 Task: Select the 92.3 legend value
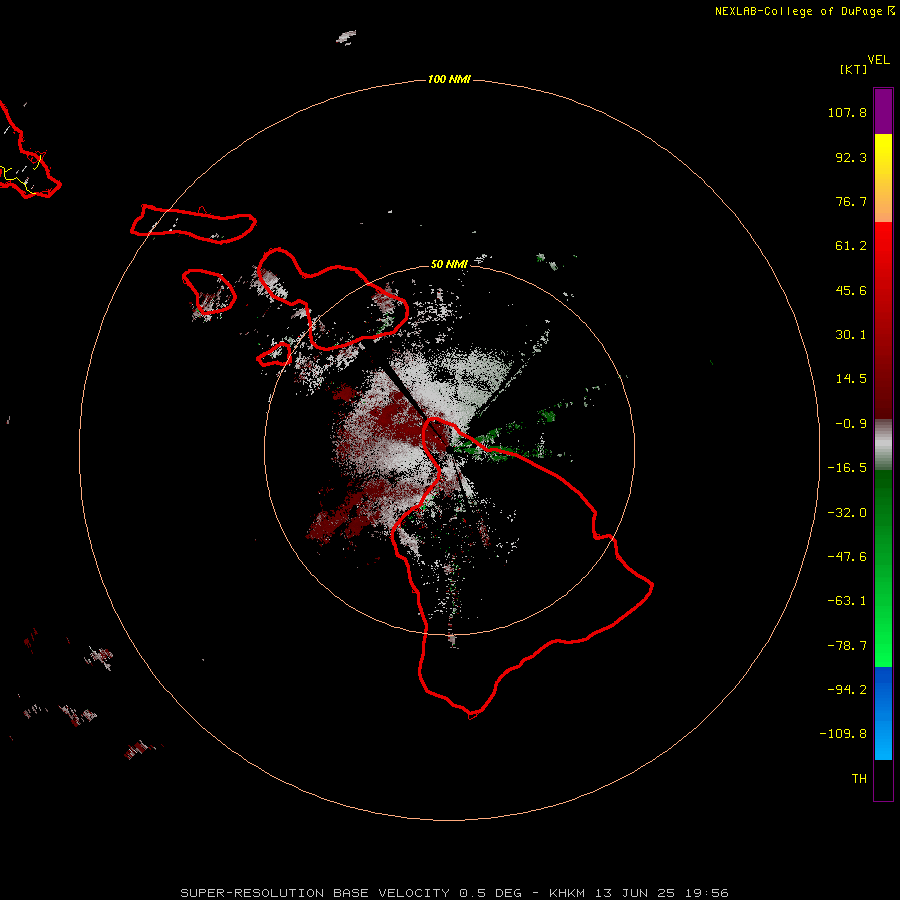coord(851,157)
